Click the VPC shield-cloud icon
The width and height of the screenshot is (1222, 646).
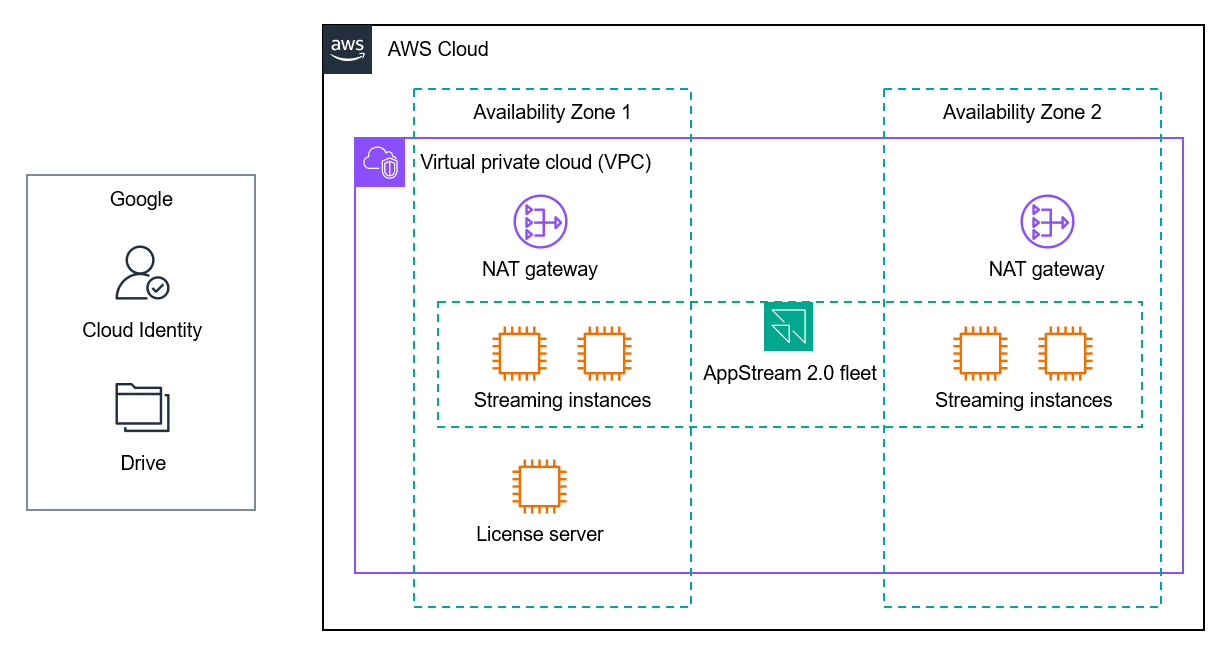point(379,162)
